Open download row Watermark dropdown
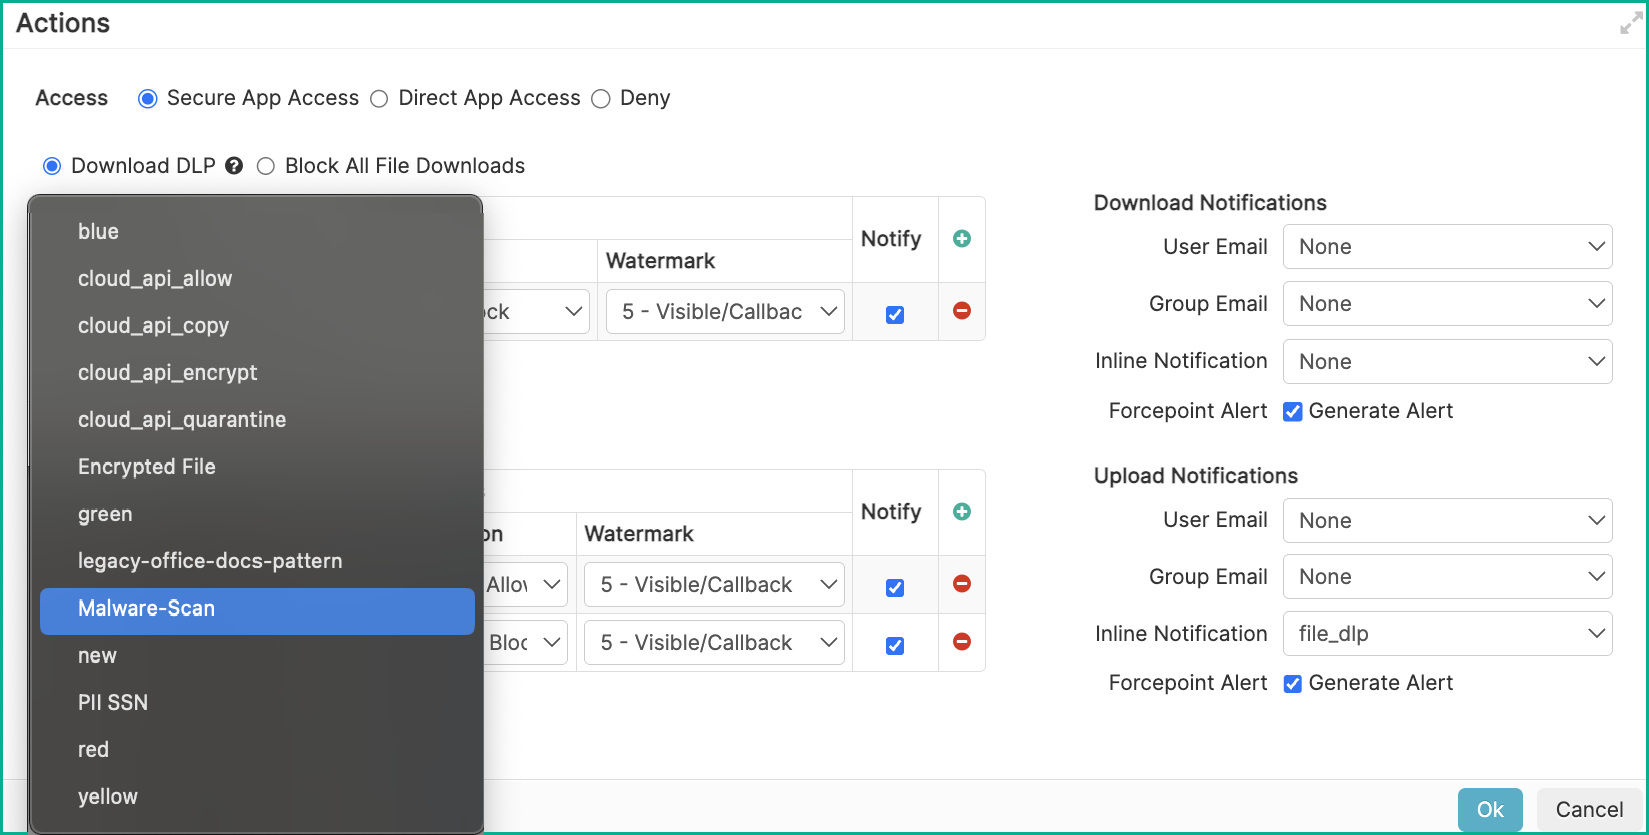This screenshot has height=835, width=1649. click(725, 312)
